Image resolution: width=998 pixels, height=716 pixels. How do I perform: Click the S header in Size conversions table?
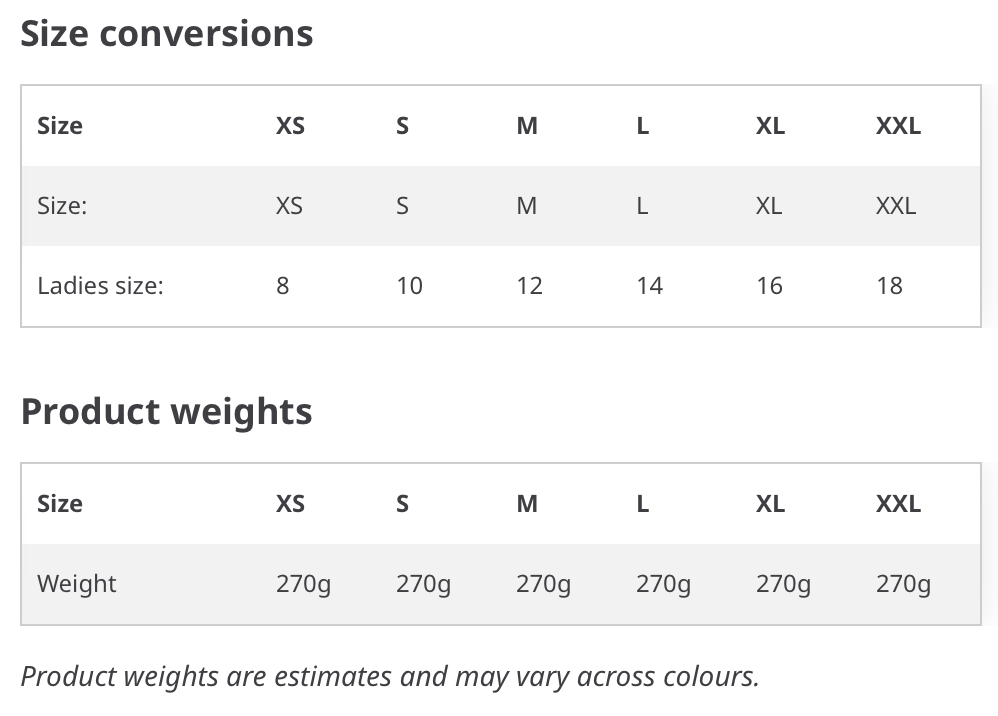click(402, 125)
